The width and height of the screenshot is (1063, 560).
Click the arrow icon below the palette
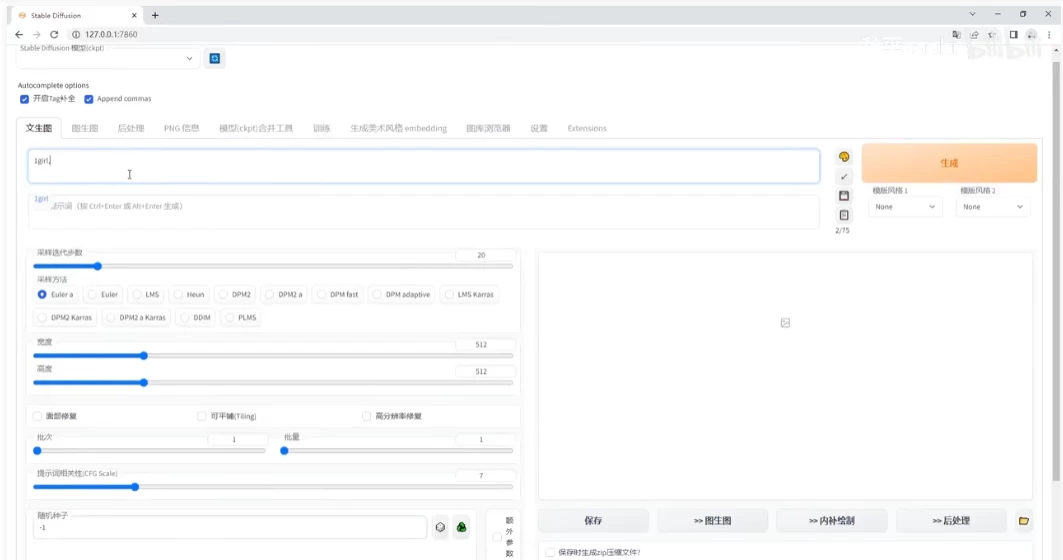tap(844, 176)
